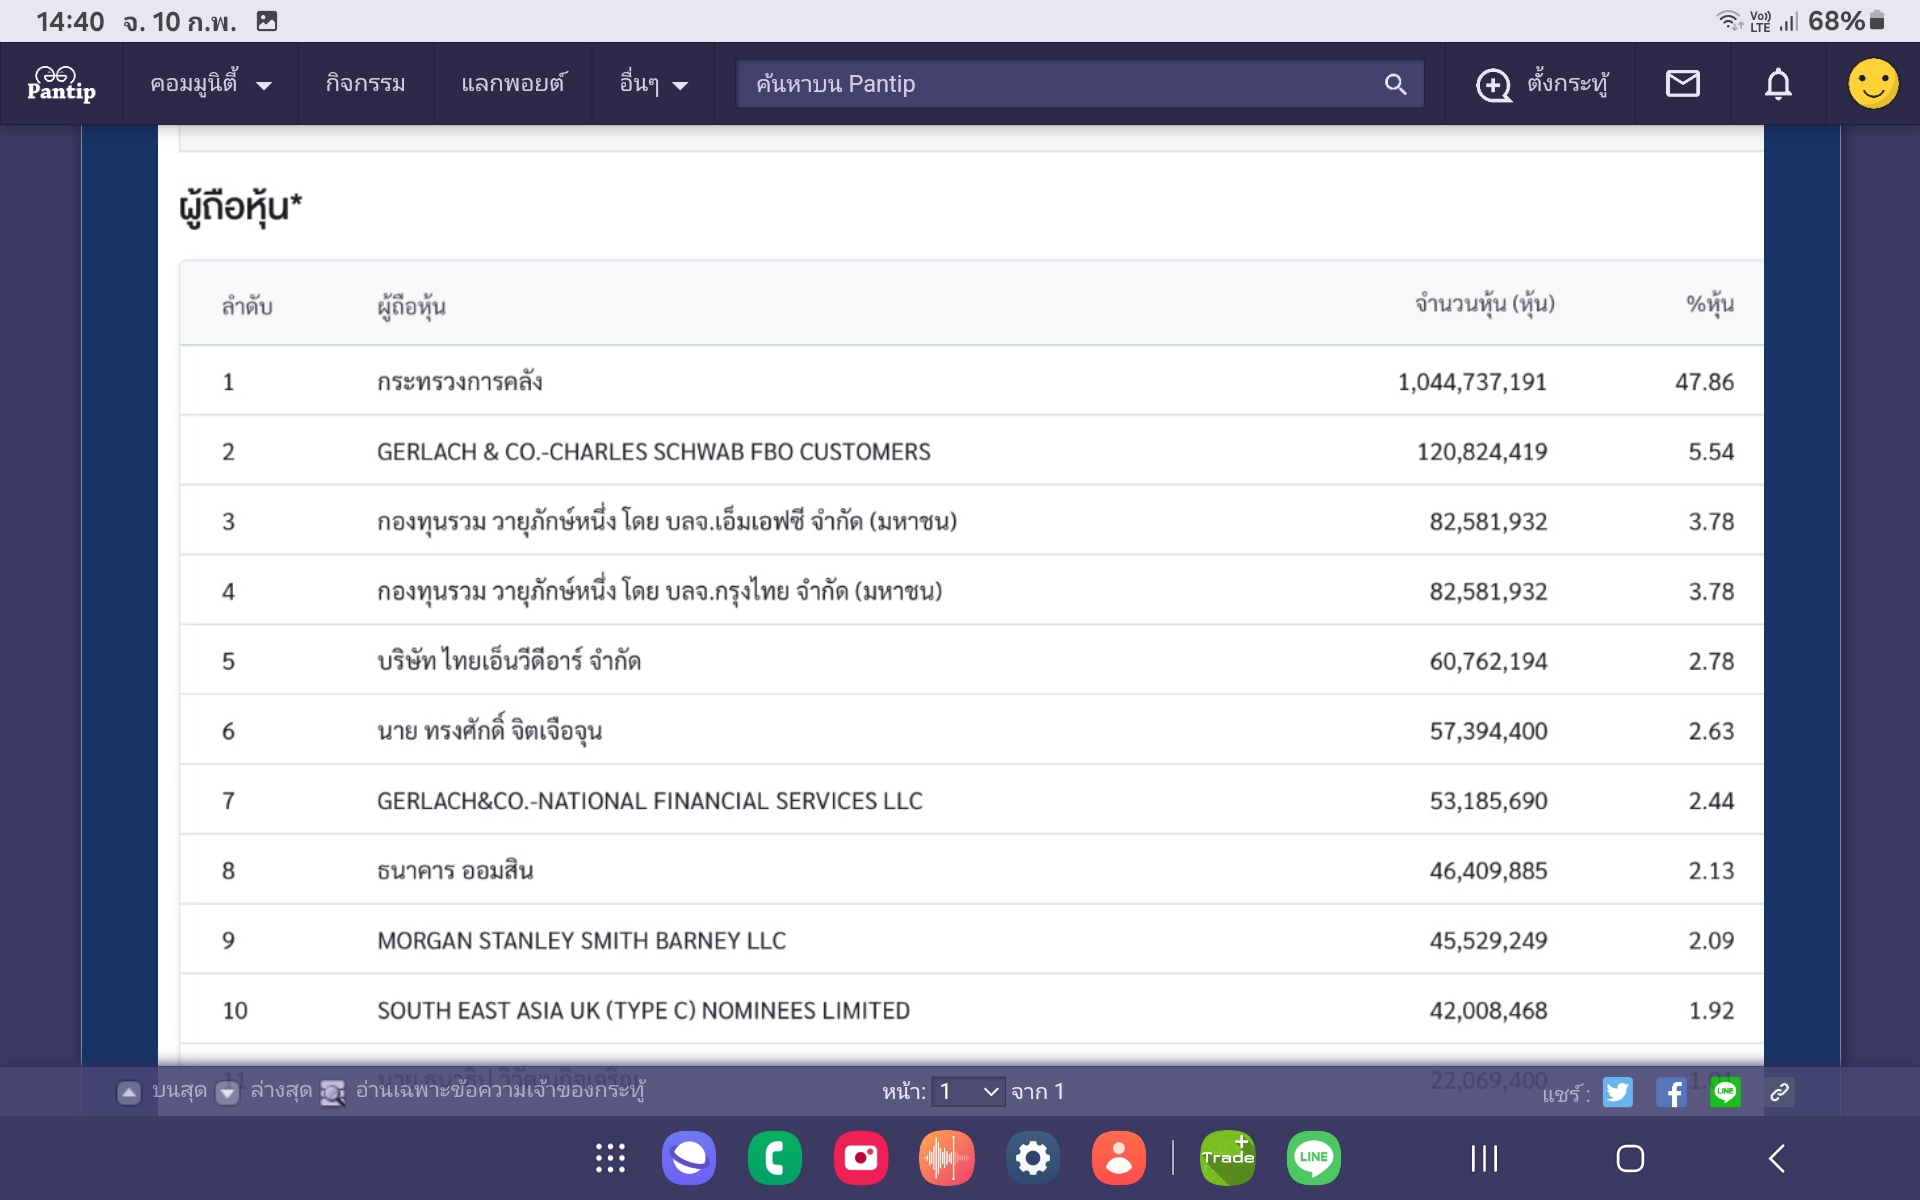Select the บลจ.เอ็มเอฟซี Vayupak fund row

tap(971, 521)
